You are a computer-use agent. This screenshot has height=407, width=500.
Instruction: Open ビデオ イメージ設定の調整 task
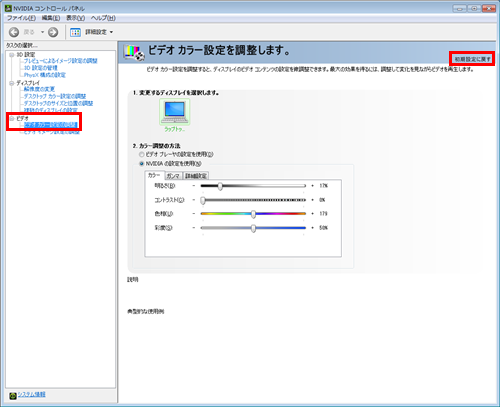pos(52,132)
